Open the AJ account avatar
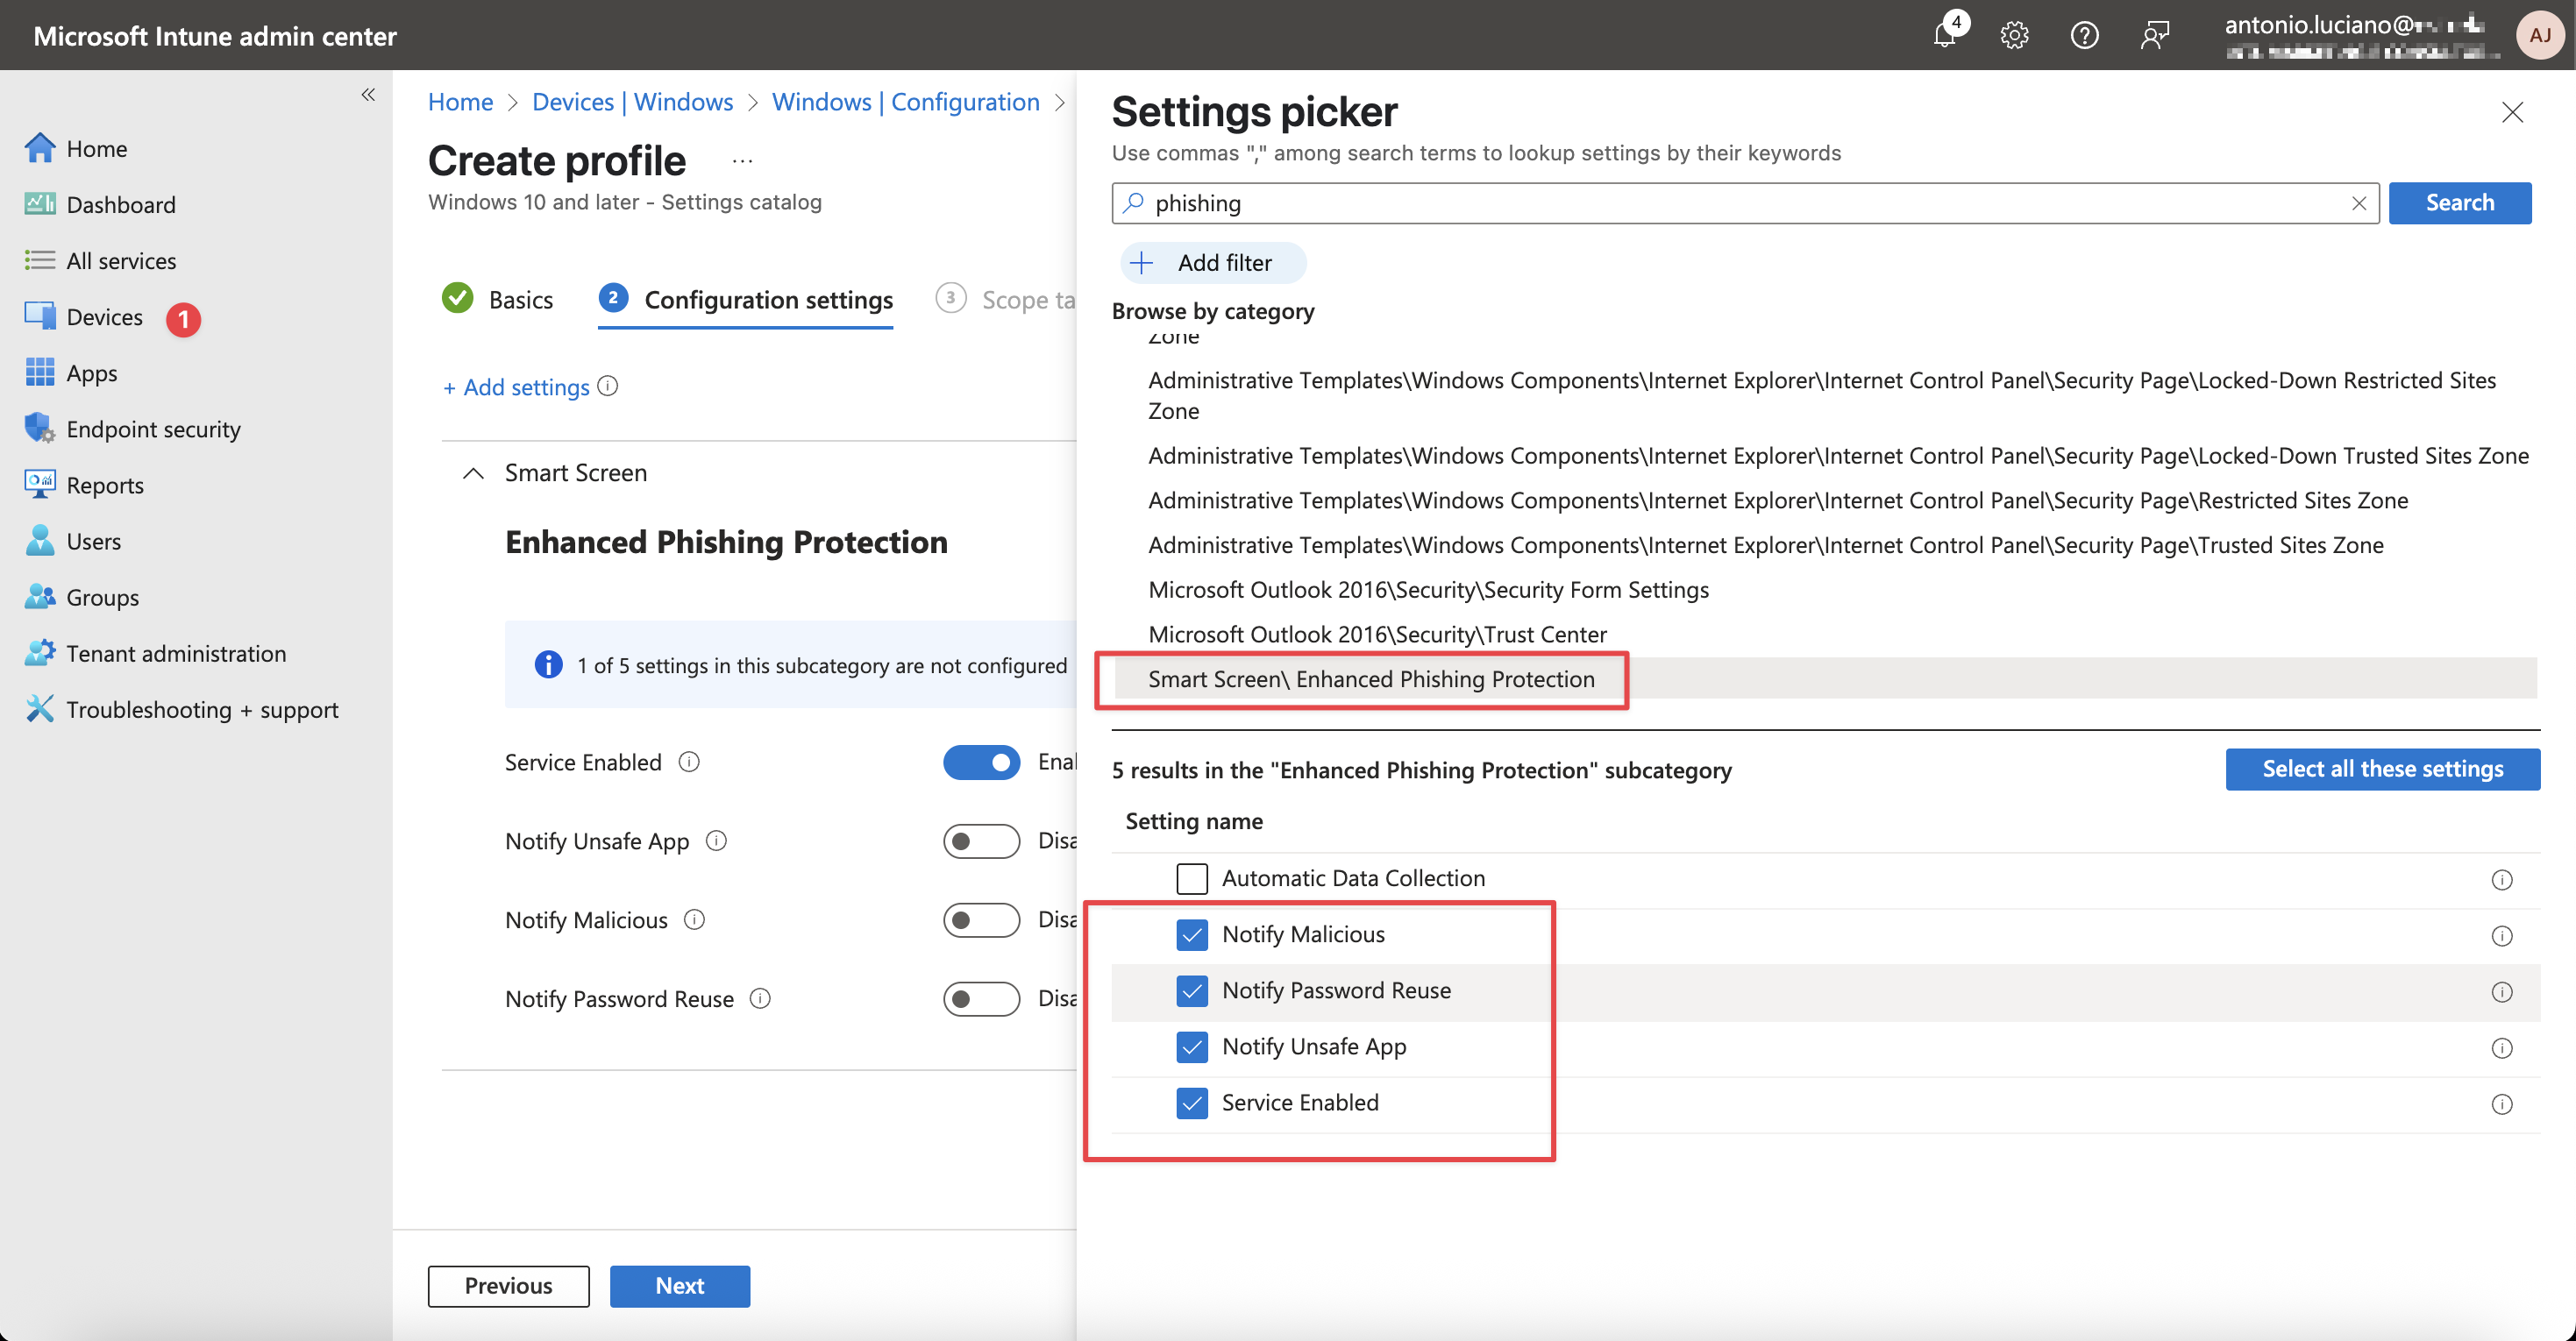This screenshot has width=2576, height=1341. 2539,35
